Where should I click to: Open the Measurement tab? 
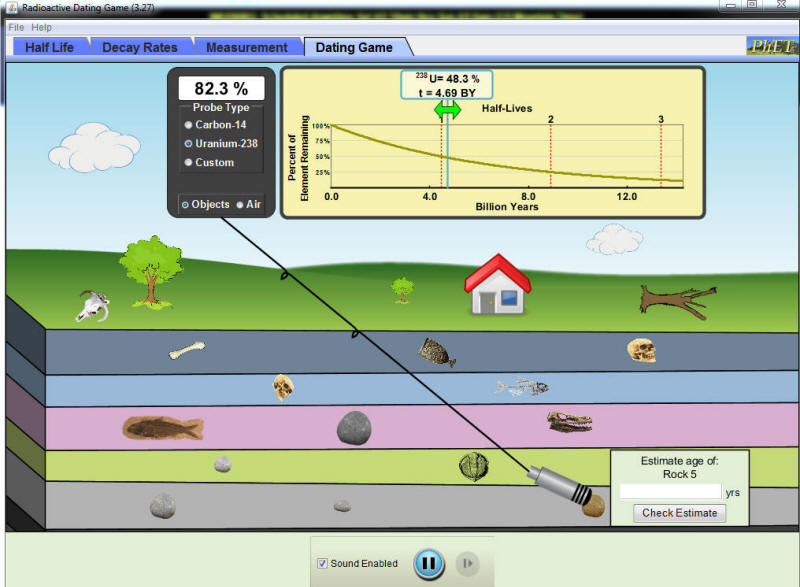tap(247, 47)
